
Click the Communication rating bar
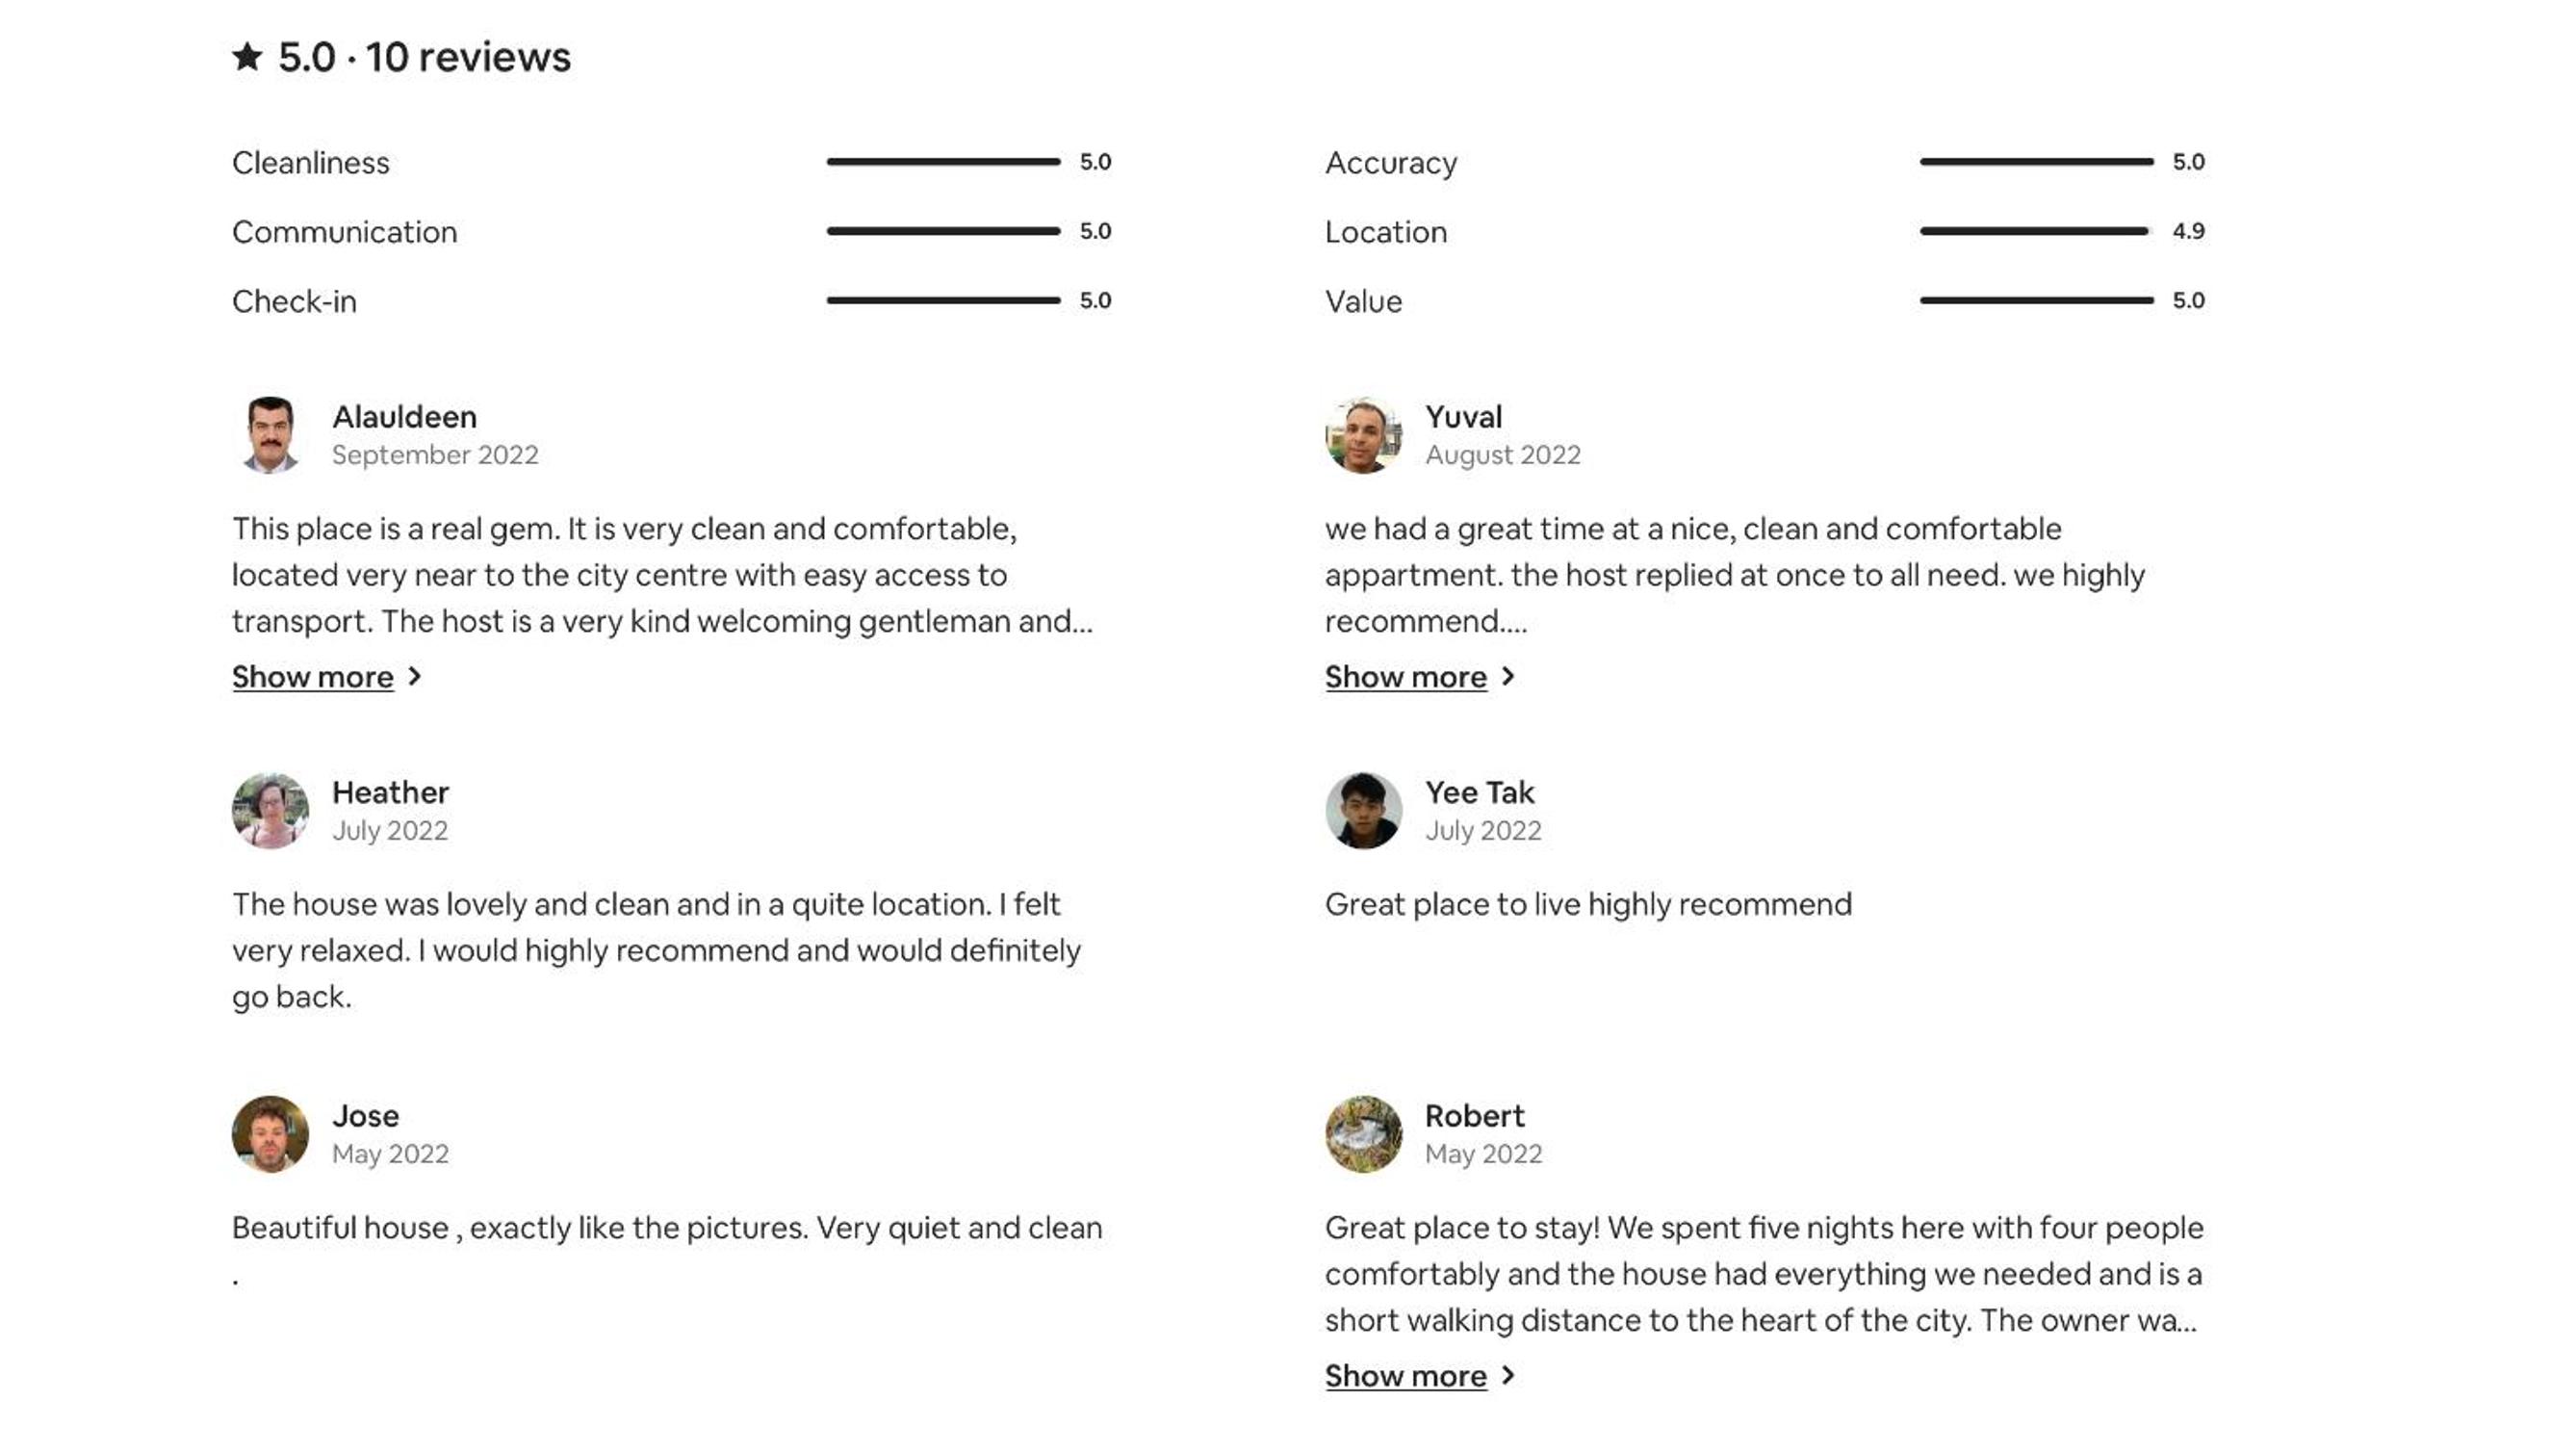943,231
